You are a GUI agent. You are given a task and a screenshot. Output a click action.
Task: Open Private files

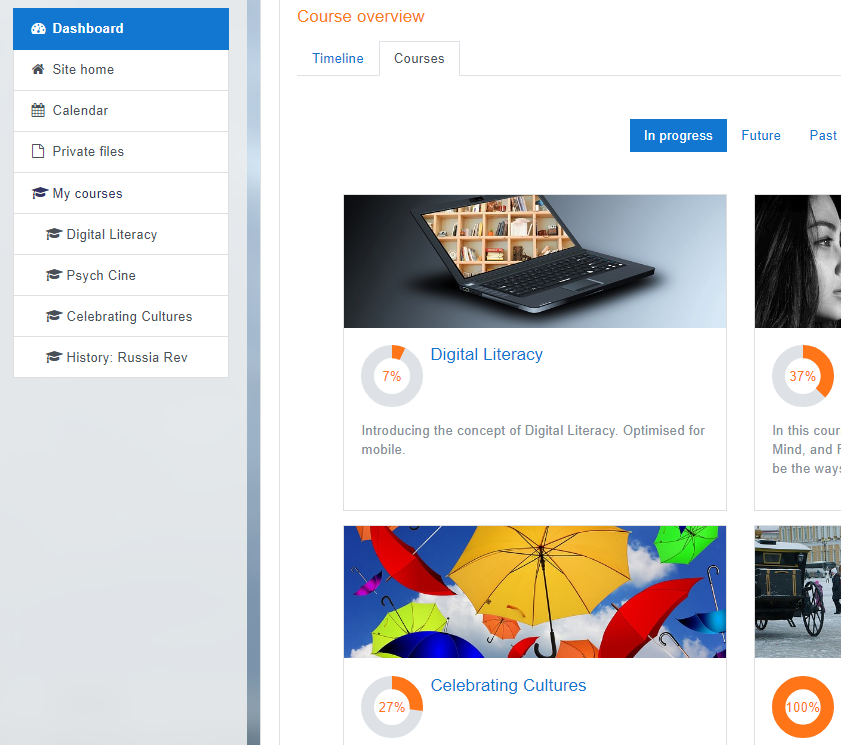121,152
